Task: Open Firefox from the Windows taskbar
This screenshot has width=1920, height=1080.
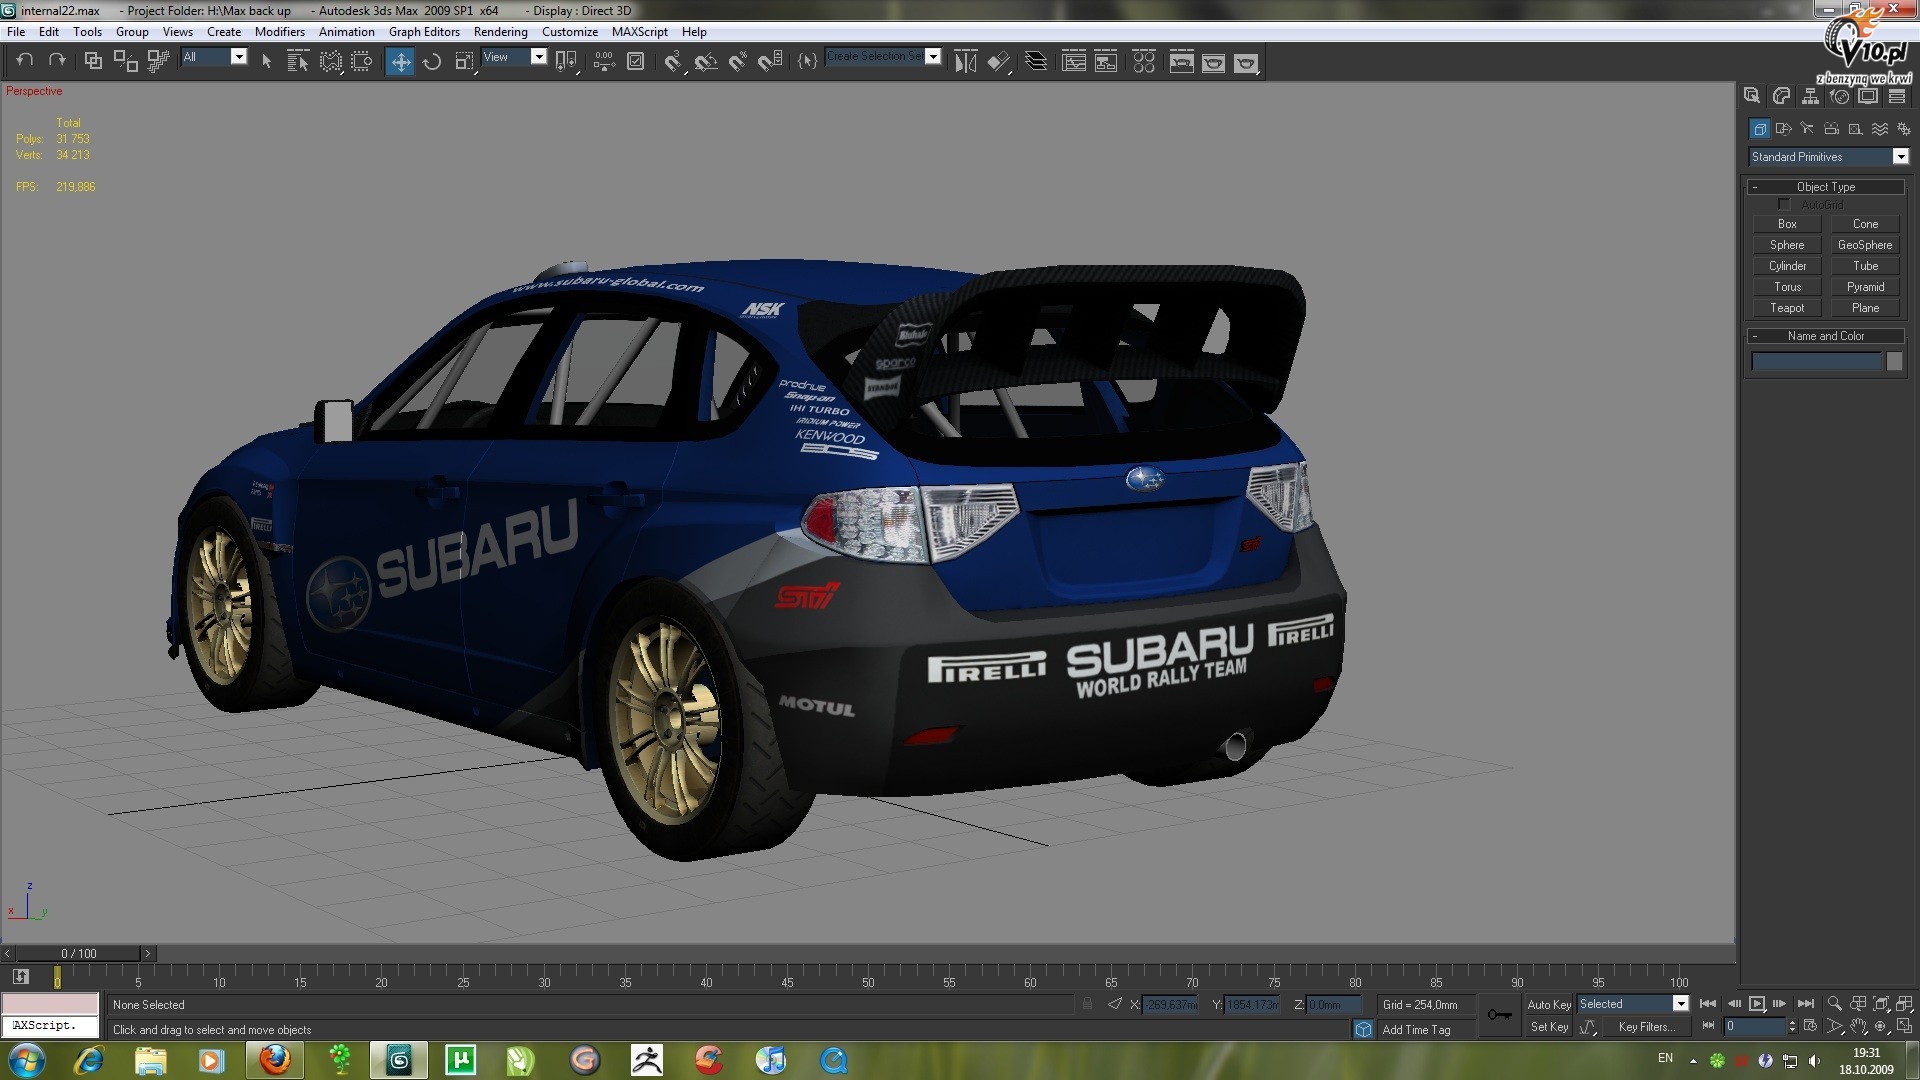Action: click(x=274, y=1060)
